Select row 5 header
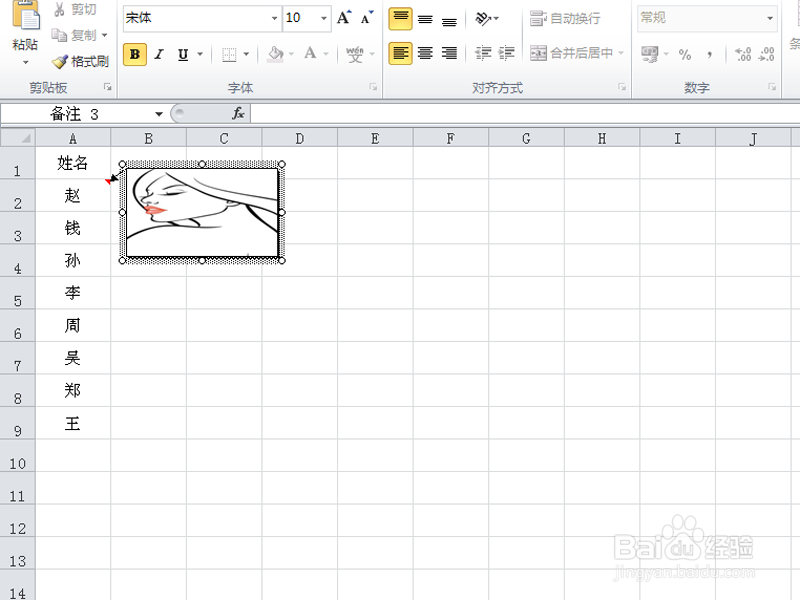The image size is (800, 600). [x=18, y=293]
